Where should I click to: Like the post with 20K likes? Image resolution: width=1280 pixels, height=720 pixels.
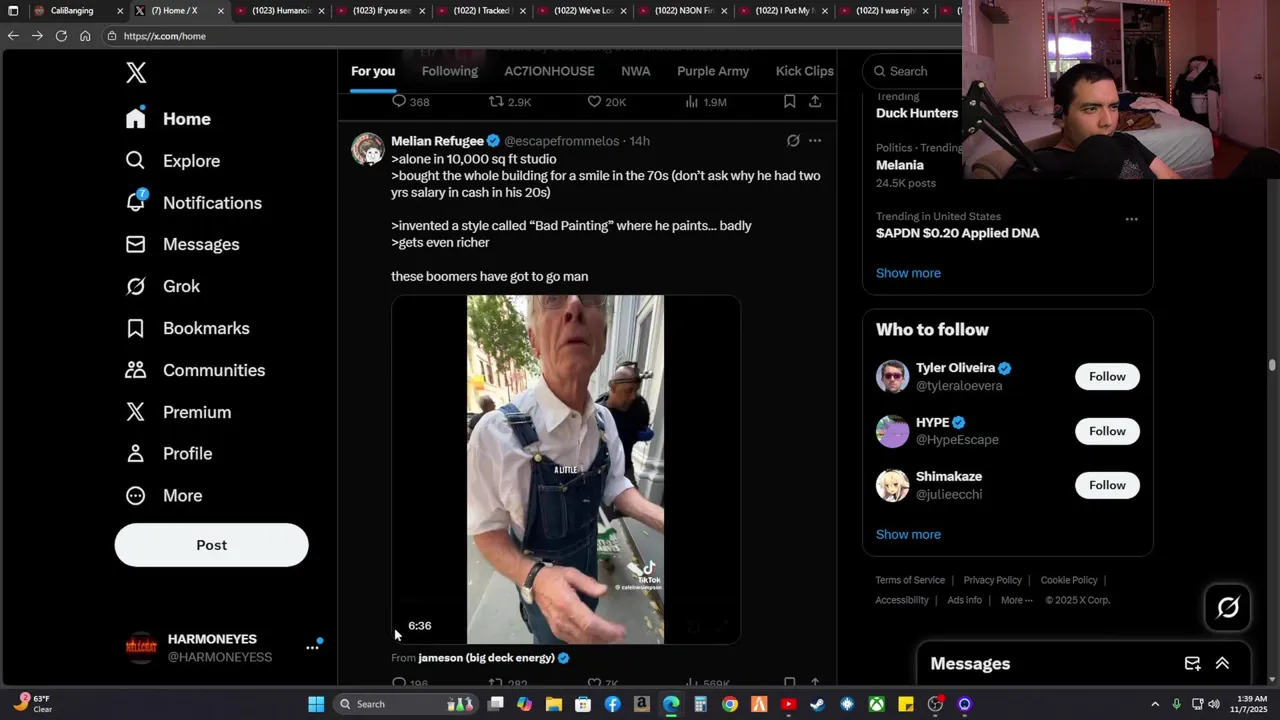tap(594, 101)
